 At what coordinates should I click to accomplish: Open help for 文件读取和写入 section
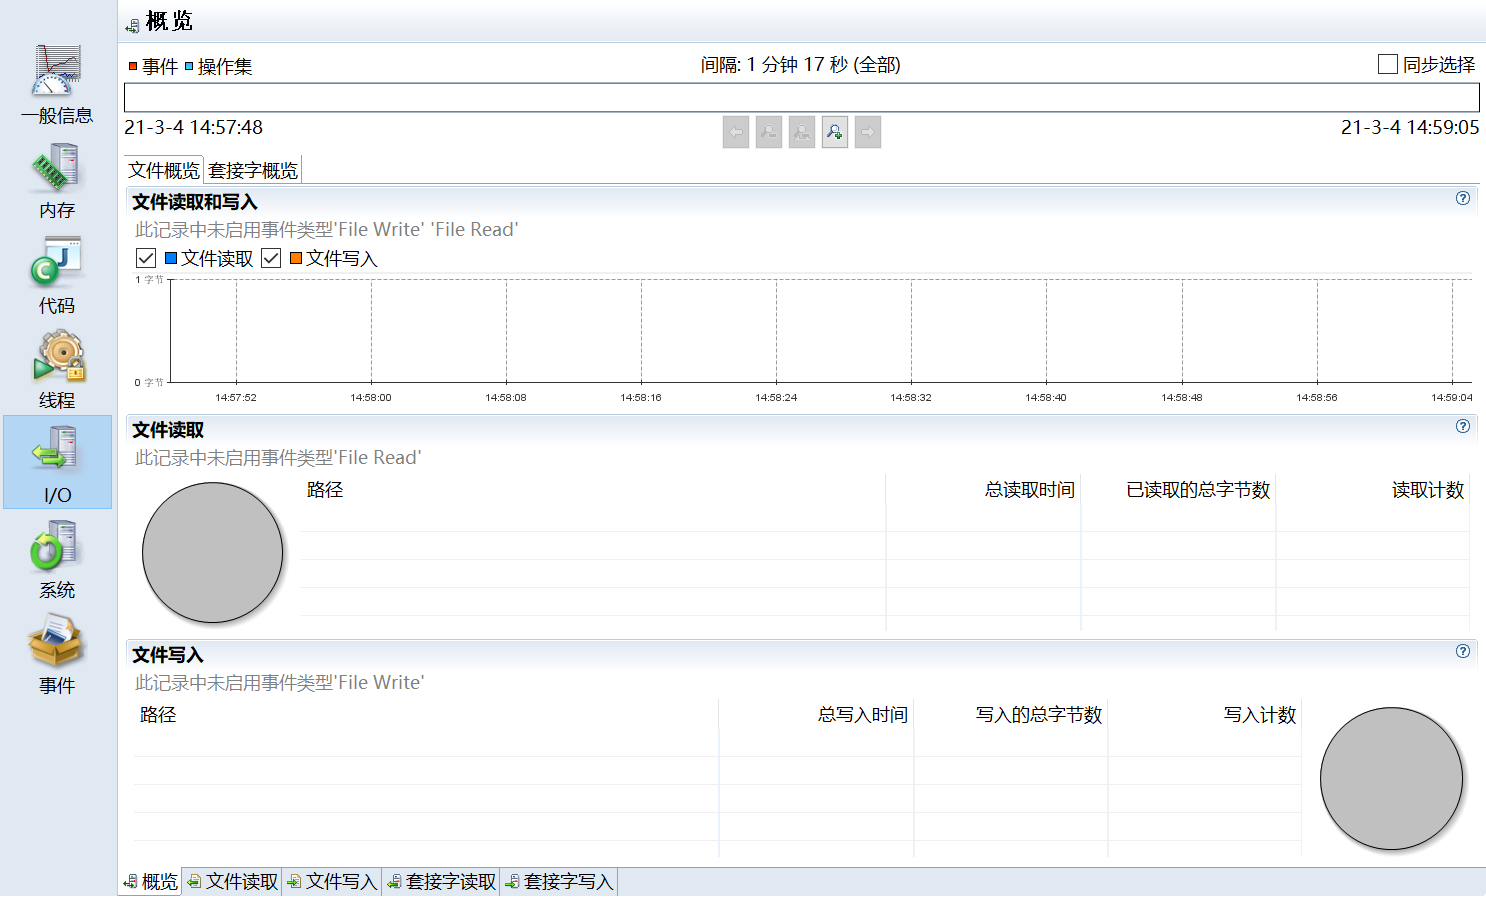click(x=1463, y=198)
